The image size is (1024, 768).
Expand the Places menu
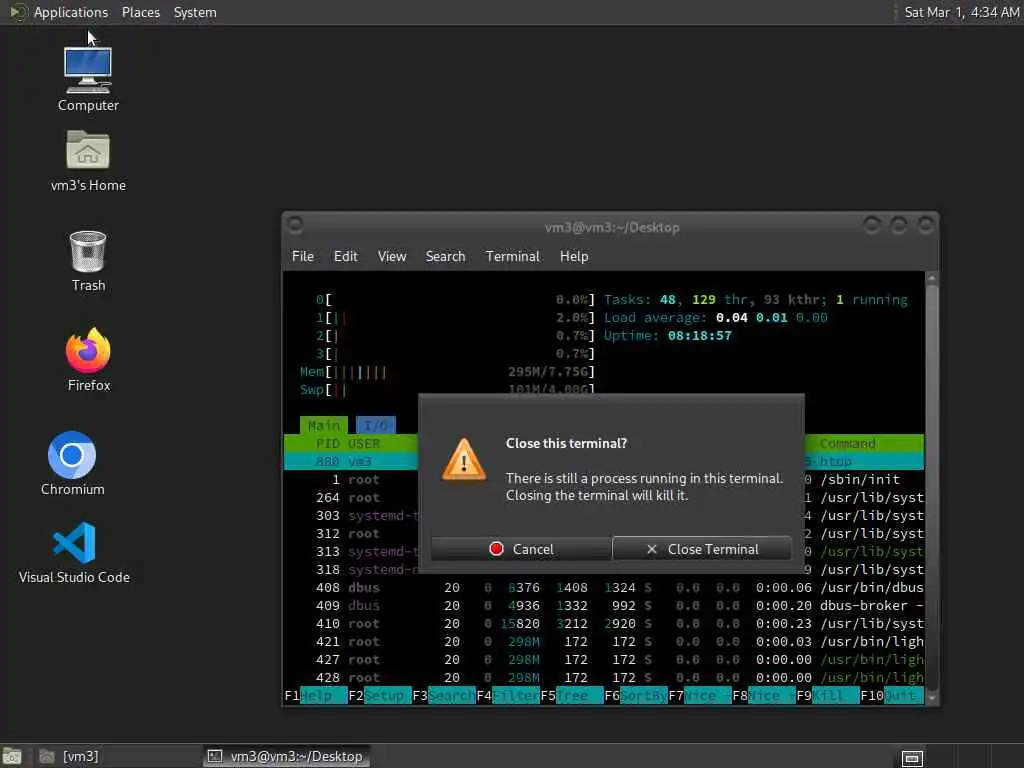pyautogui.click(x=140, y=12)
